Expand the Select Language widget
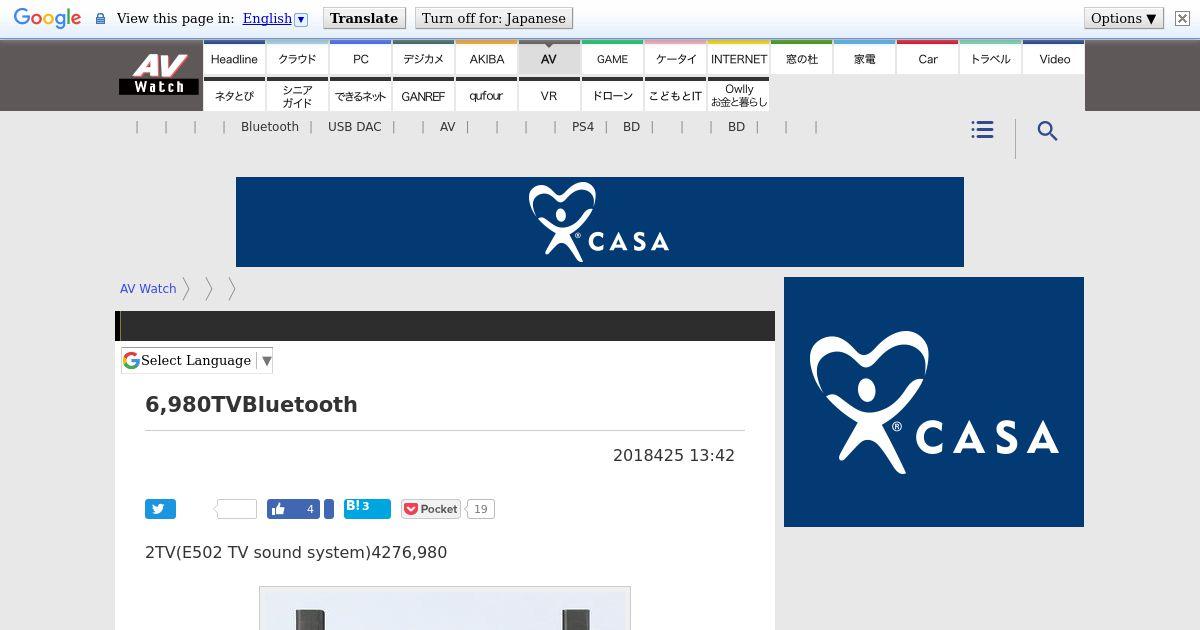The width and height of the screenshot is (1200, 630). click(197, 361)
